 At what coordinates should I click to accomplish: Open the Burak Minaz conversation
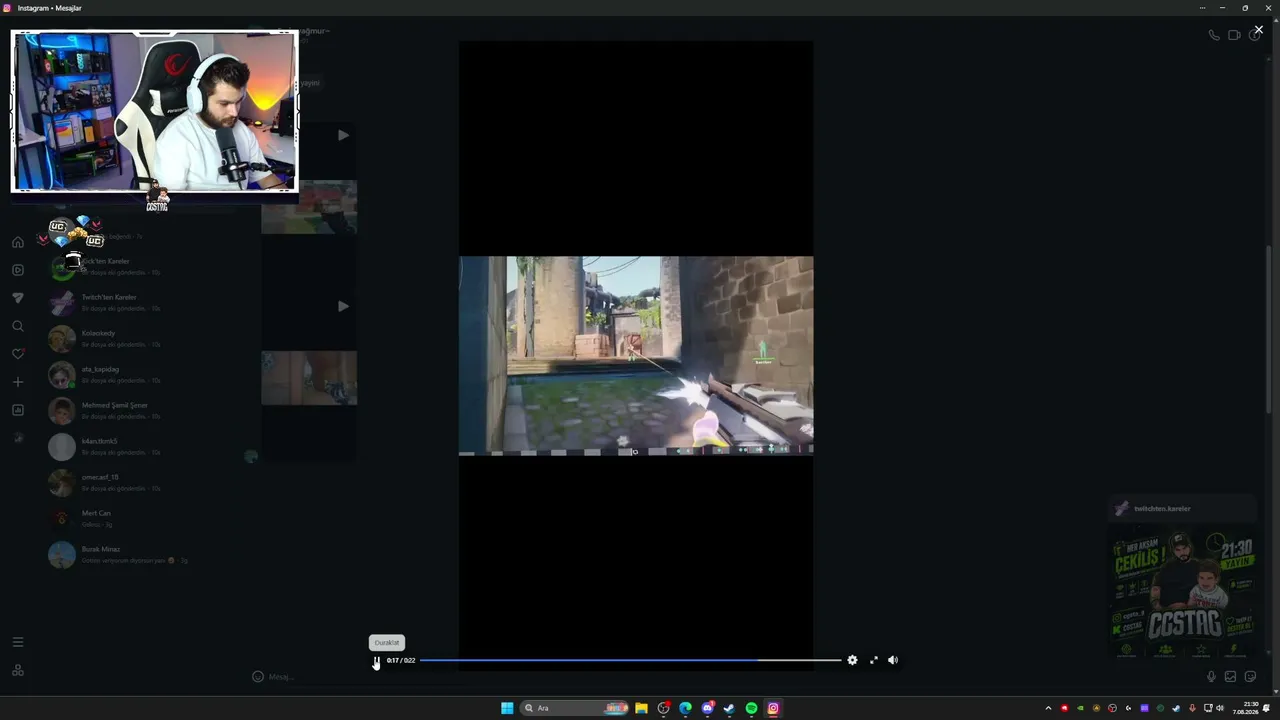140,555
